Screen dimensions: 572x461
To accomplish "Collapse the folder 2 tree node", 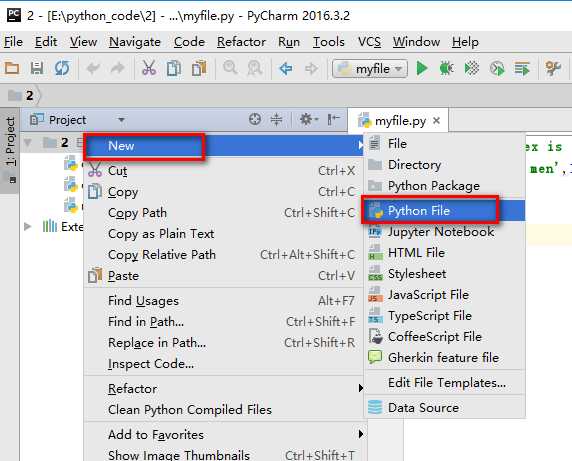I will pyautogui.click(x=28, y=142).
